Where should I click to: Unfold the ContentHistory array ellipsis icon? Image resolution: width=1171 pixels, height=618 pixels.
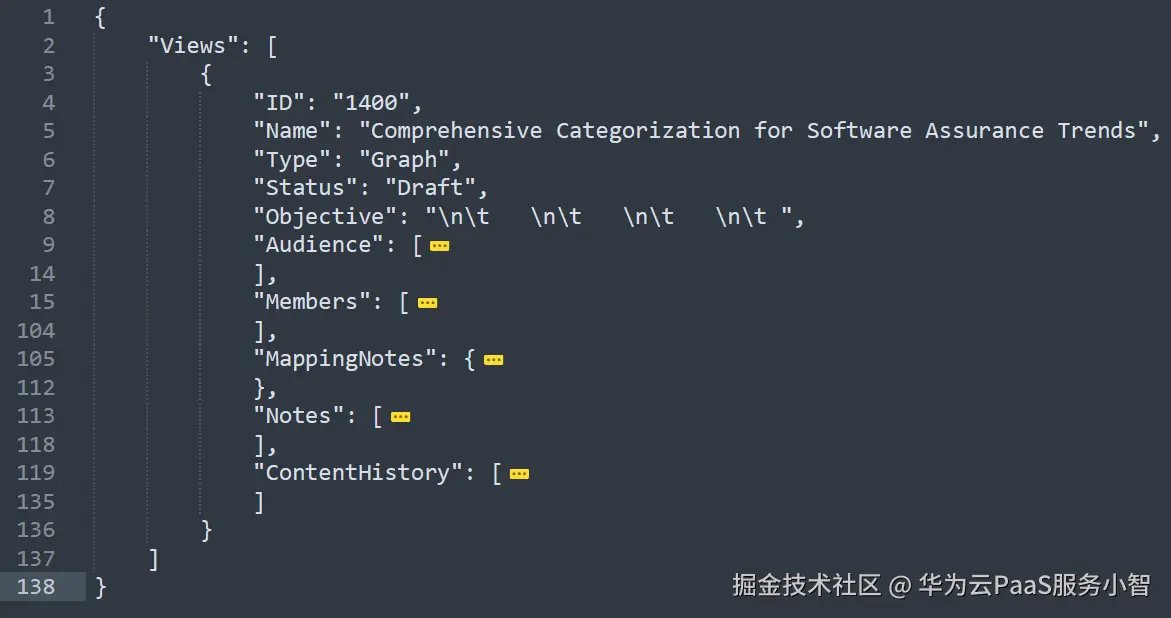(x=519, y=474)
